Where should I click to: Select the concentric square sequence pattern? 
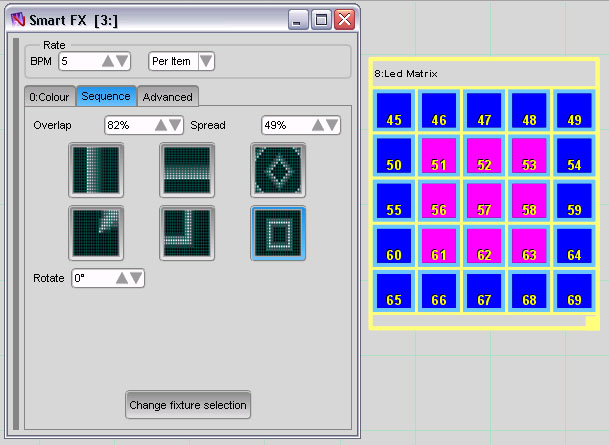click(x=278, y=233)
